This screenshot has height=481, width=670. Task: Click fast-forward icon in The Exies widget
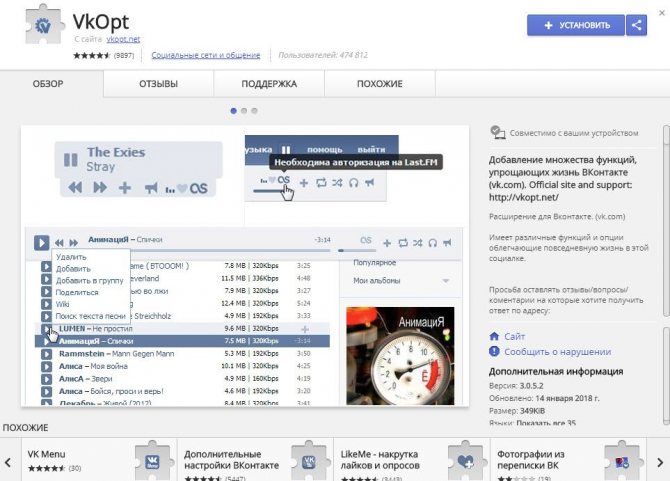pos(100,188)
